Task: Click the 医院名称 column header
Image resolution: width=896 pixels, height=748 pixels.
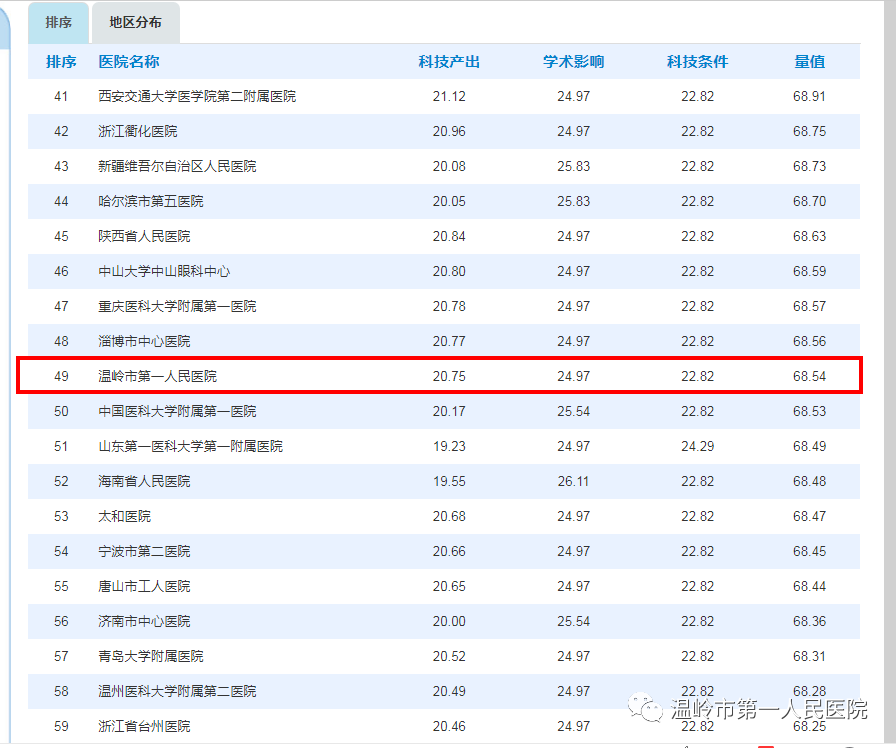Action: (129, 62)
